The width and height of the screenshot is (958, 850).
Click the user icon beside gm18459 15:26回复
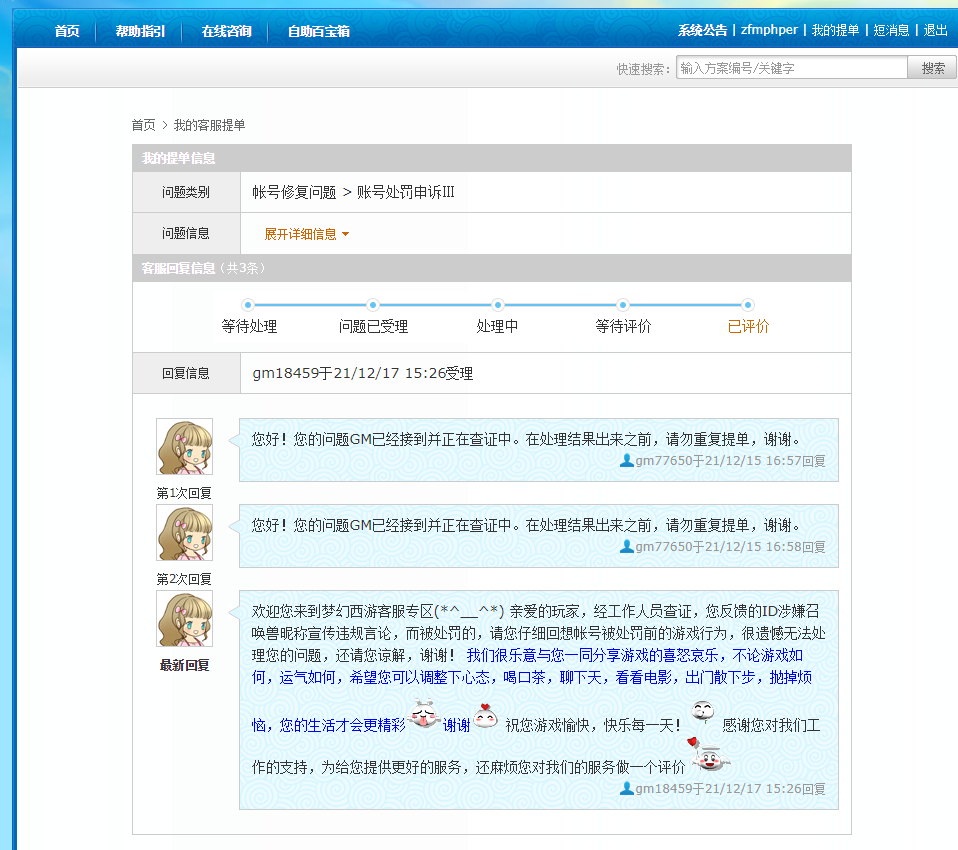click(x=626, y=789)
